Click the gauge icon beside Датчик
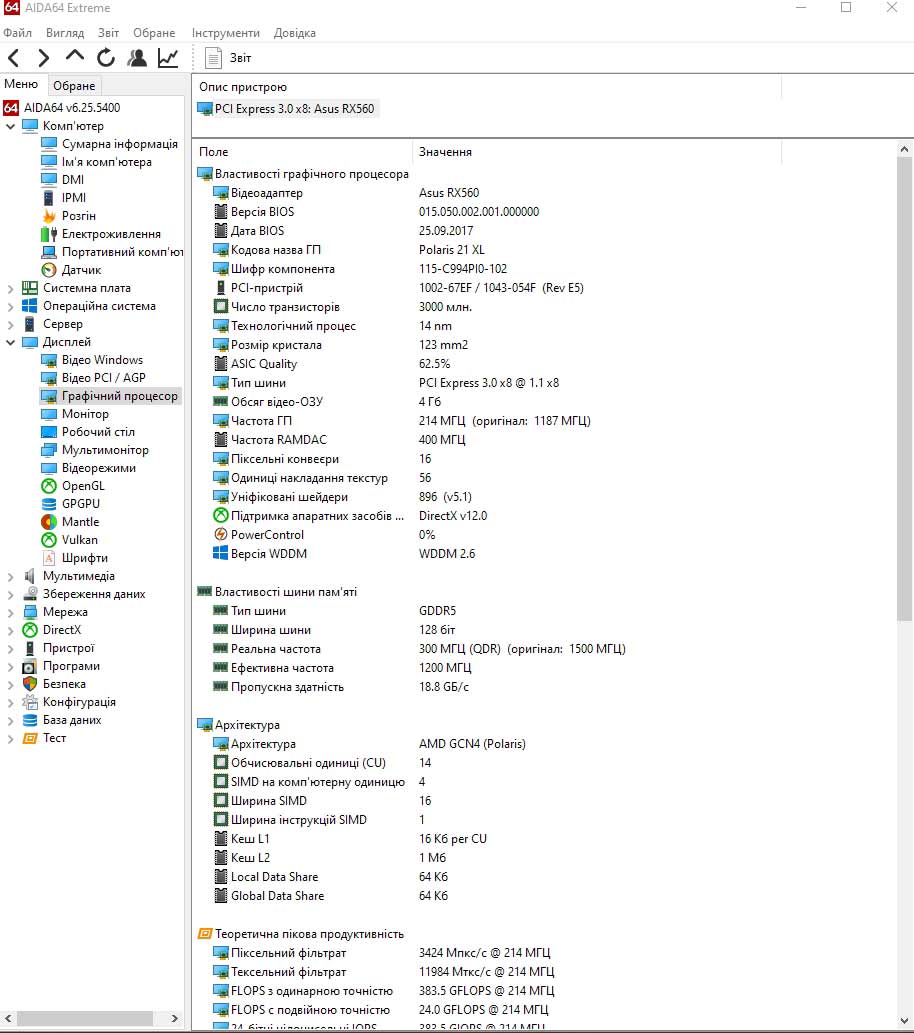The height and width of the screenshot is (1033, 914). [49, 270]
